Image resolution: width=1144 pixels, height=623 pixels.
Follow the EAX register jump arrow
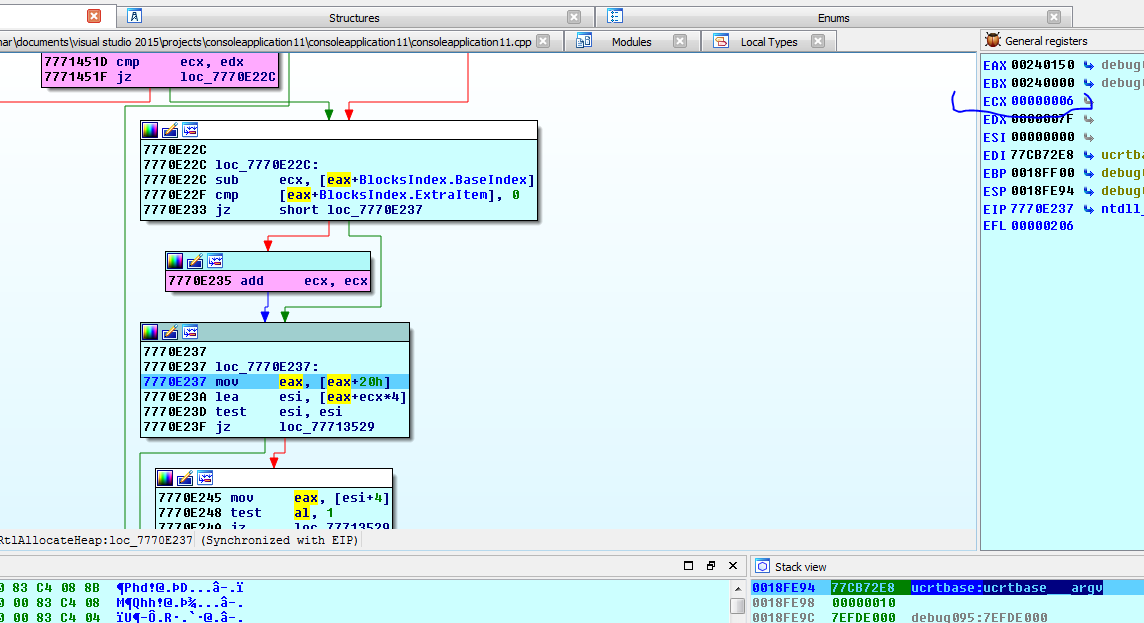pos(1089,65)
